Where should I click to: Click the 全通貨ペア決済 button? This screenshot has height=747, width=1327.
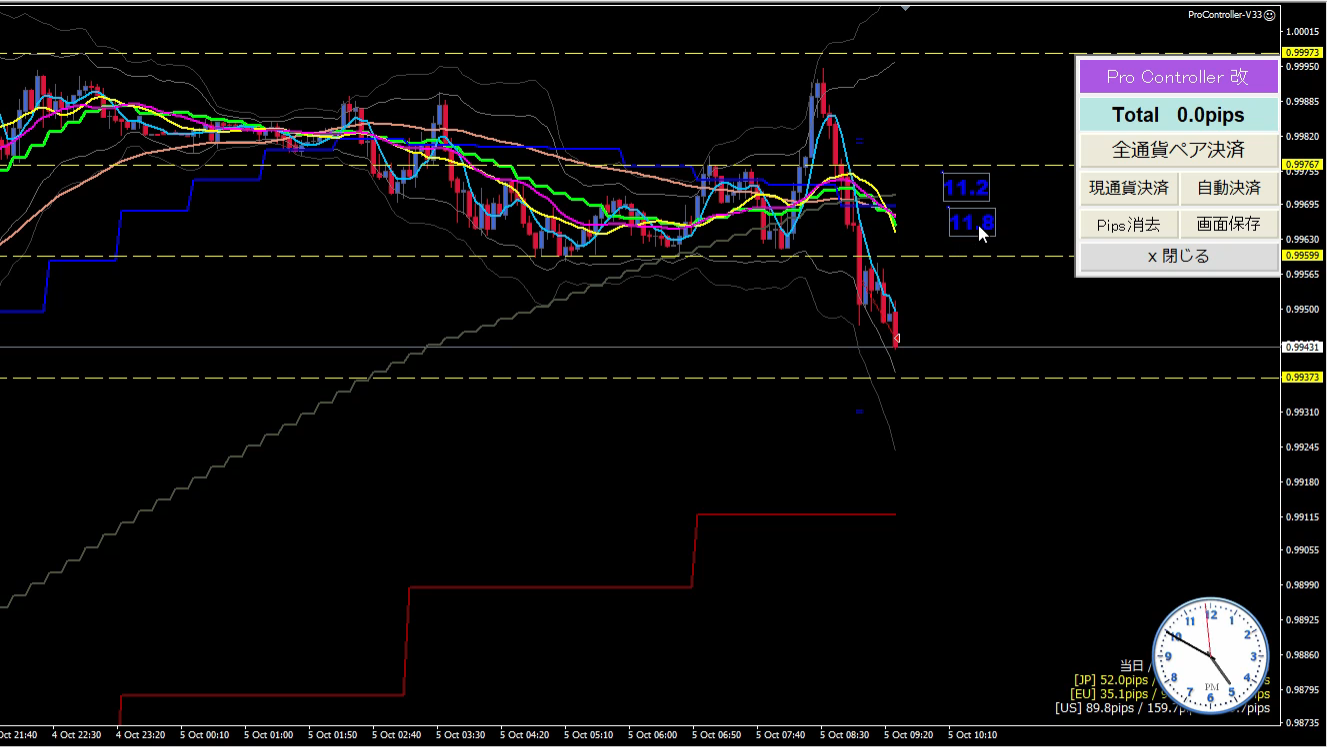[x=1178, y=151]
